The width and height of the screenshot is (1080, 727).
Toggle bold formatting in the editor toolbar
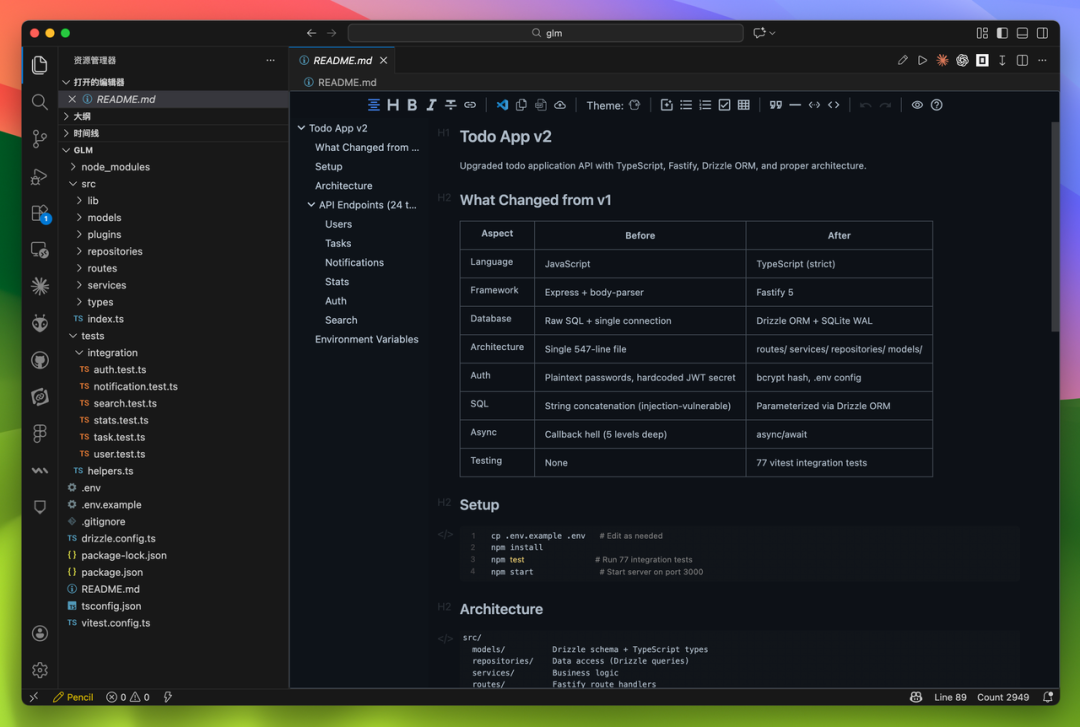(x=412, y=105)
